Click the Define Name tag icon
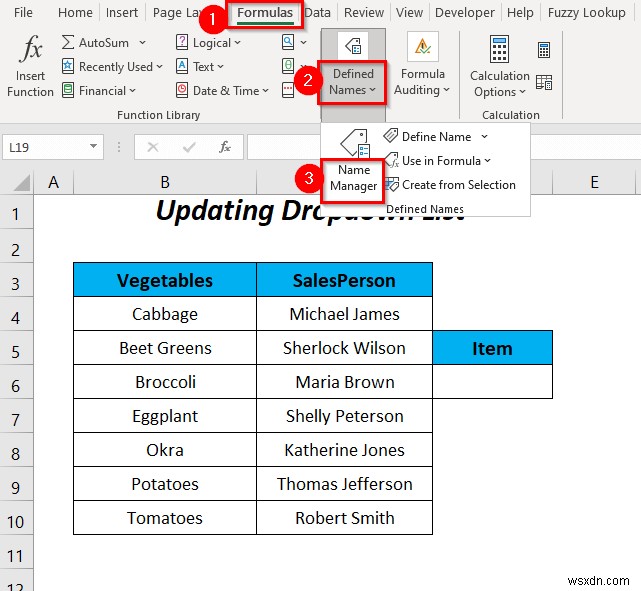 tap(390, 136)
